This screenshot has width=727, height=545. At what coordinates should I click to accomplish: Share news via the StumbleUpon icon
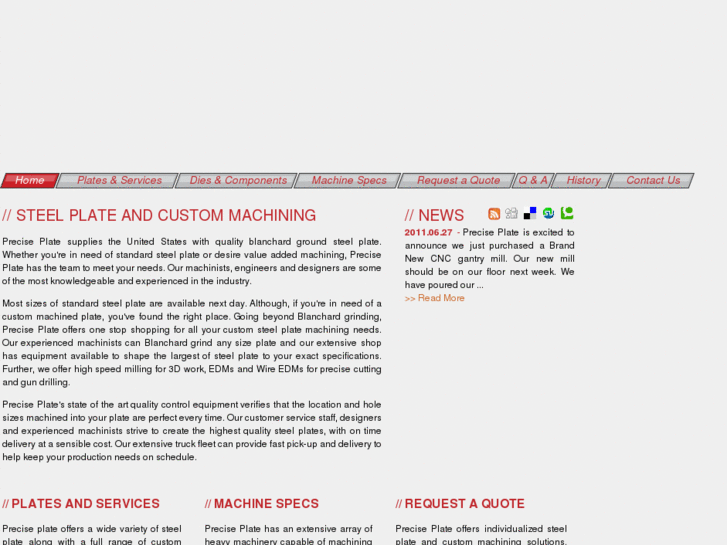tap(548, 213)
